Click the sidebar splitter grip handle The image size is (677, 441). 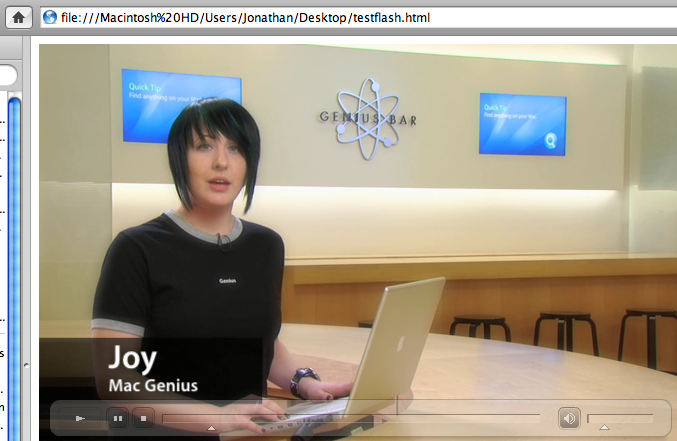pos(26,365)
